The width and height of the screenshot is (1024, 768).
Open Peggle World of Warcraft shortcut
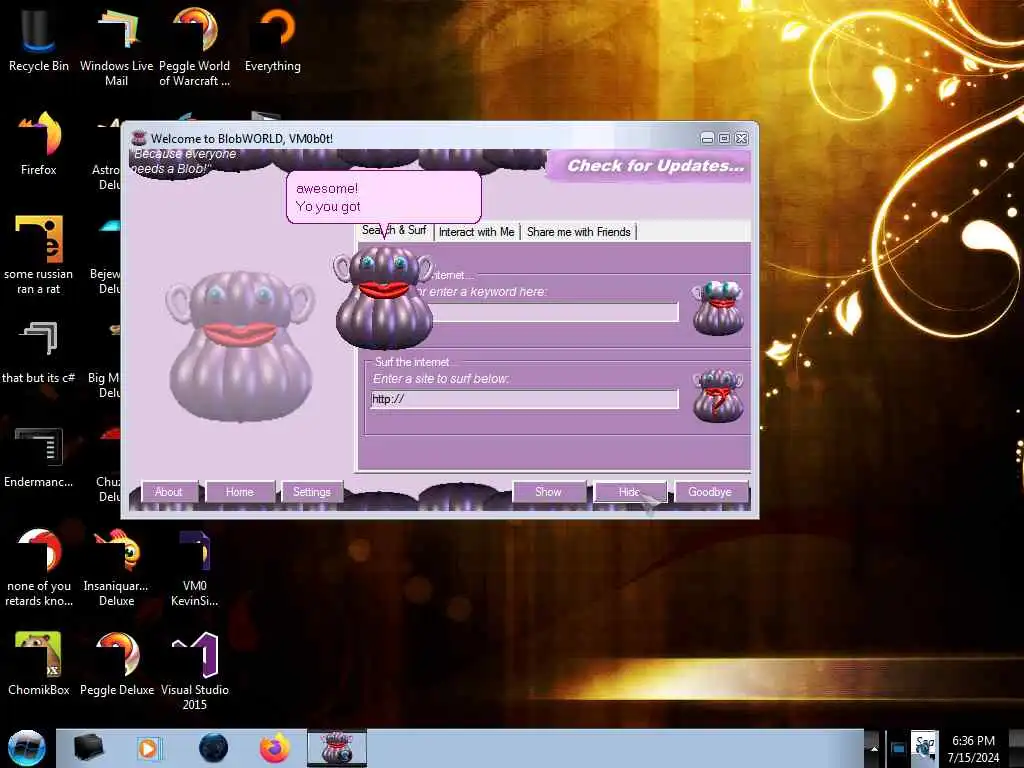[195, 46]
